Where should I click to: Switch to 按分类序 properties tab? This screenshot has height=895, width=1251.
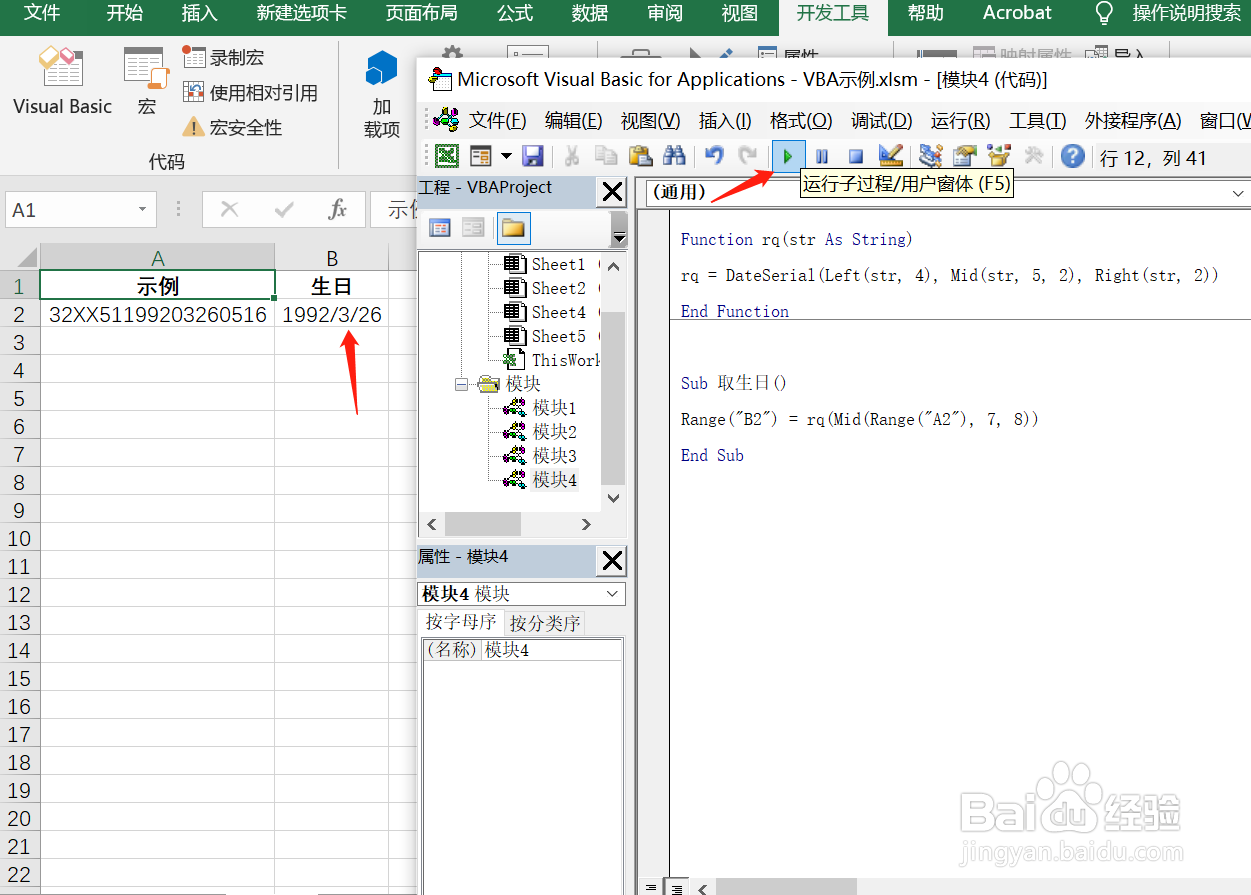click(x=545, y=623)
